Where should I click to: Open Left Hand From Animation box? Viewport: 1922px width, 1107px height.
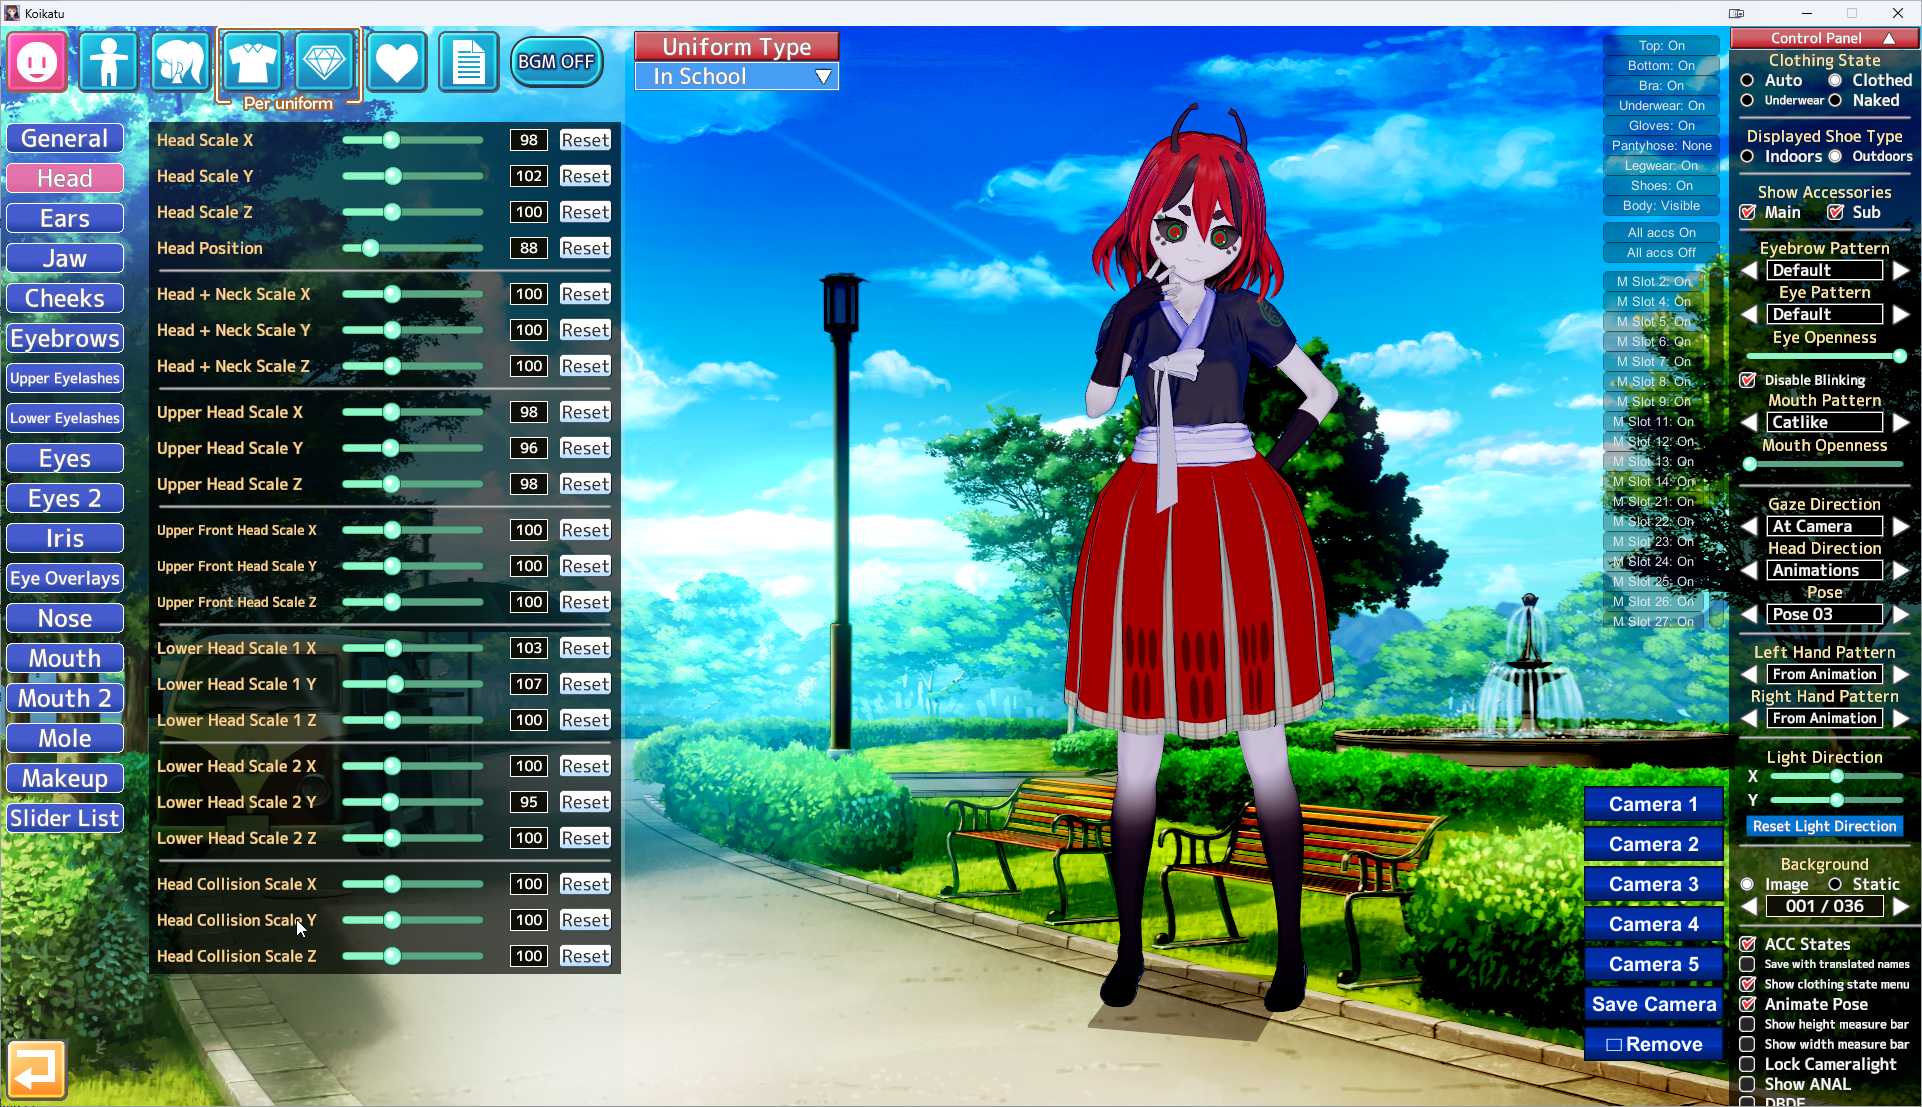[1825, 674]
